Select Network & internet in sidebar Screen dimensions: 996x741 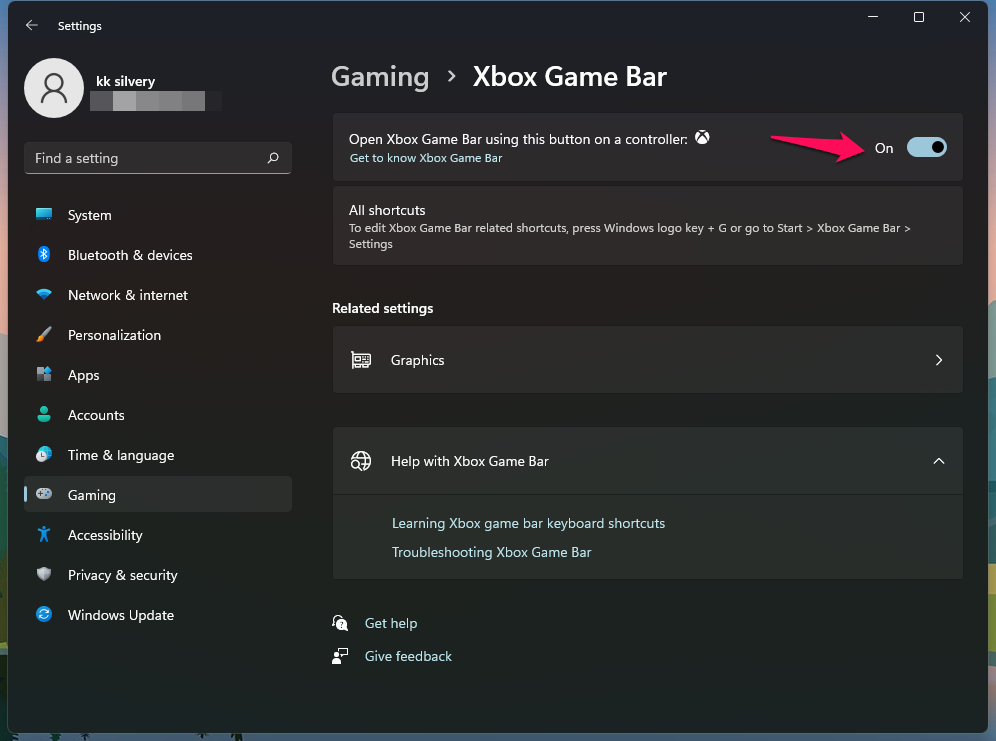[x=158, y=295]
